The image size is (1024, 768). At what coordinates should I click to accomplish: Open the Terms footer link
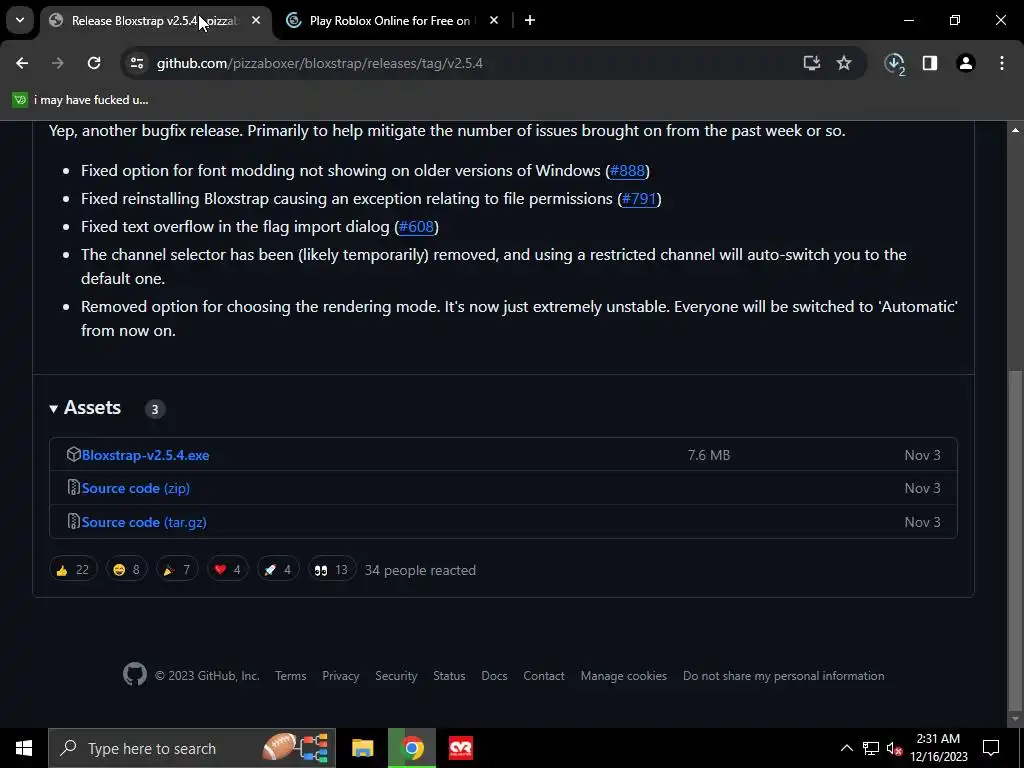pos(291,676)
